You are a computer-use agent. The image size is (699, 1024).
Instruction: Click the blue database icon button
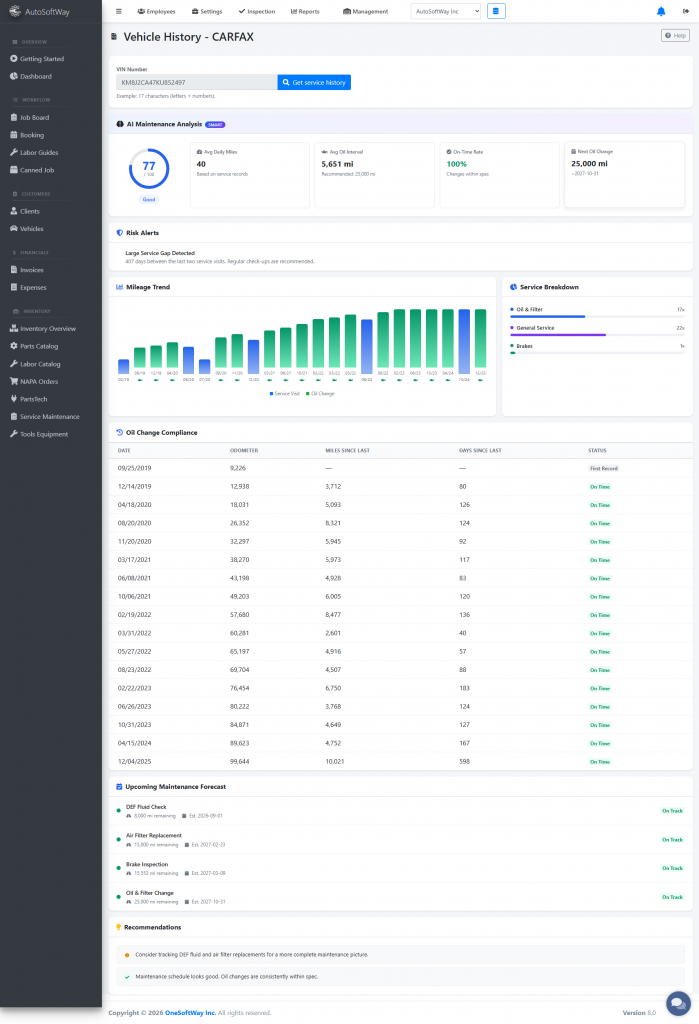[497, 11]
